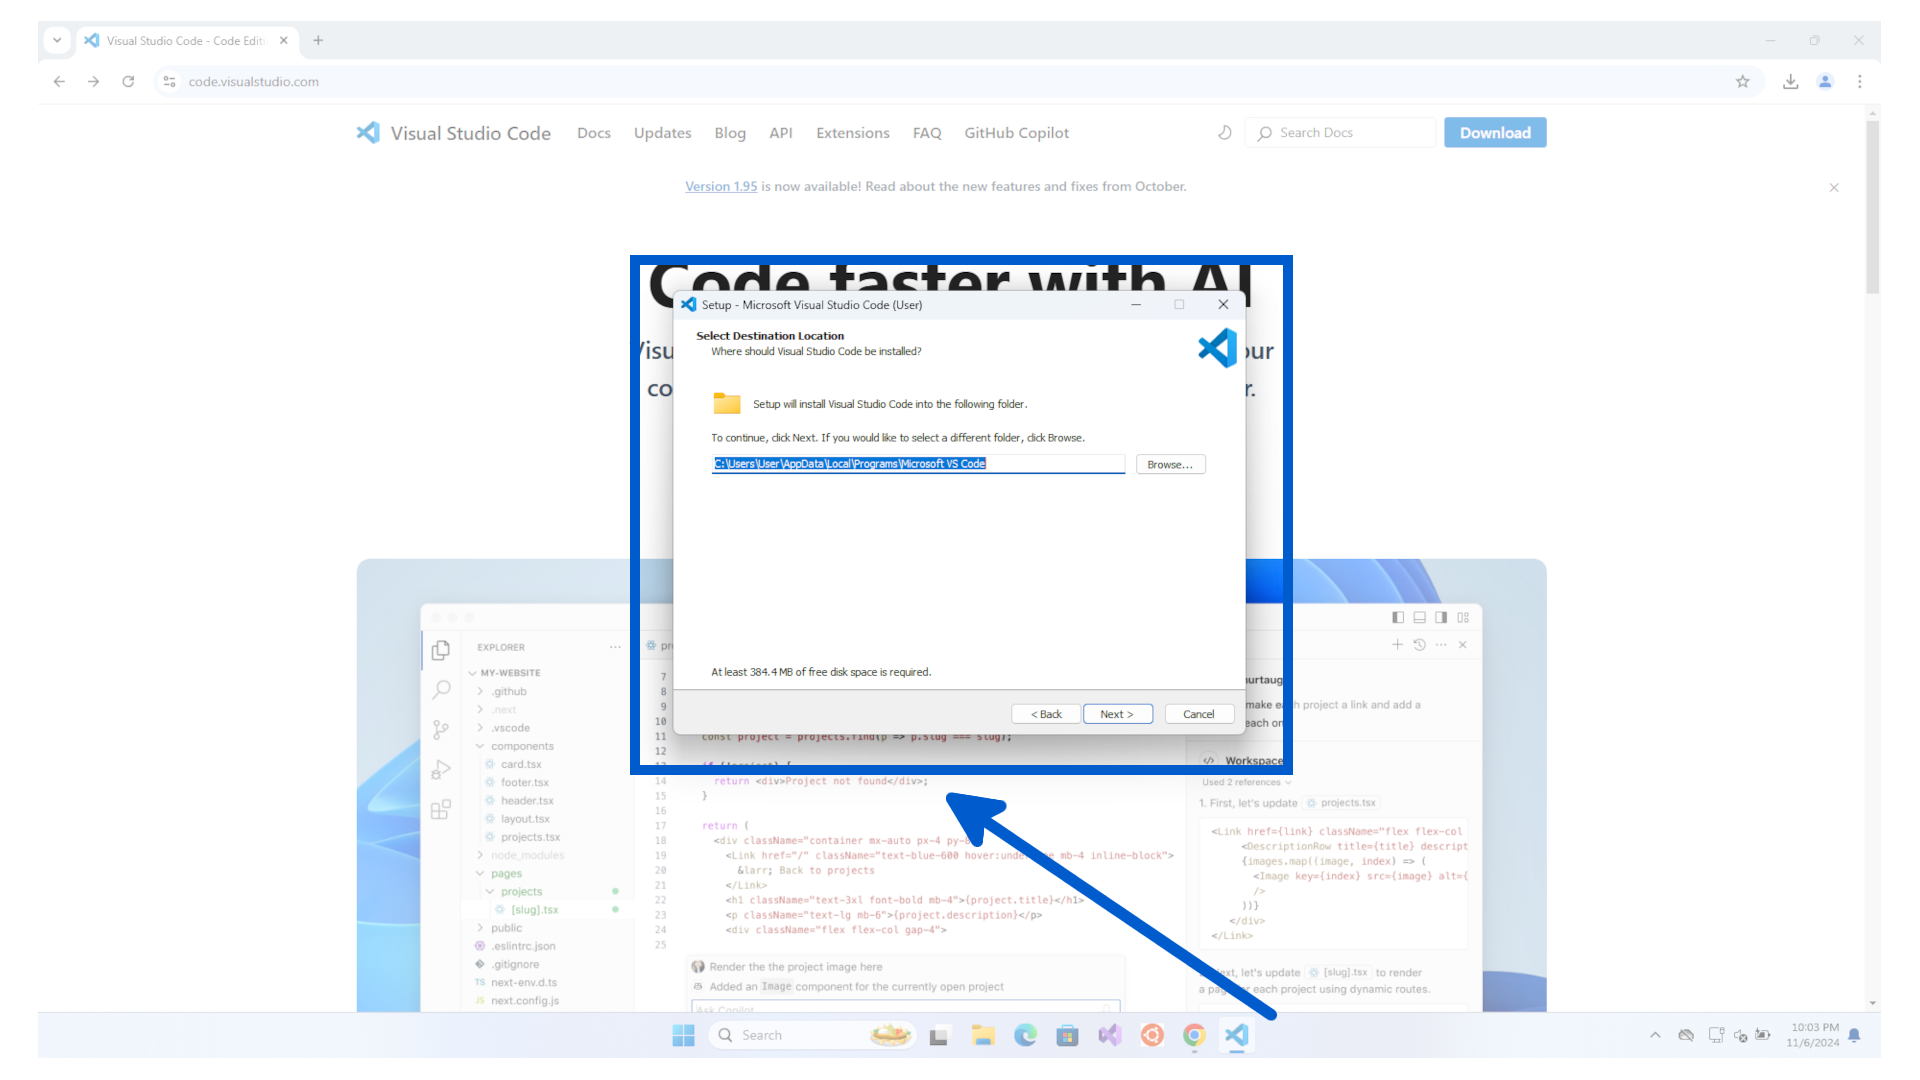Click the installation path input field
Screen dimensions: 1920x1080
click(916, 463)
